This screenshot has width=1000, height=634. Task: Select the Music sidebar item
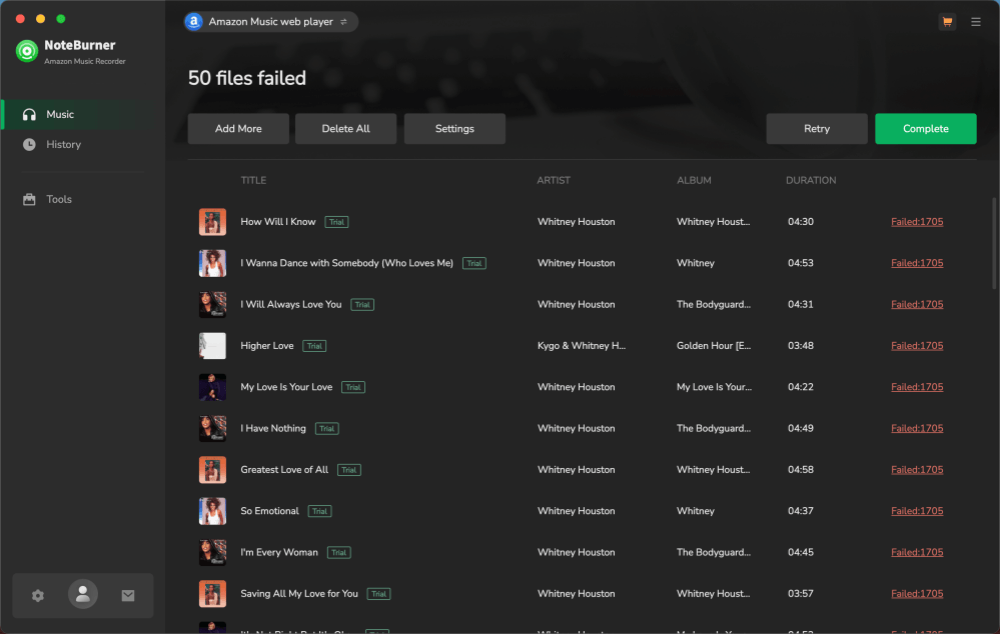click(x=83, y=114)
